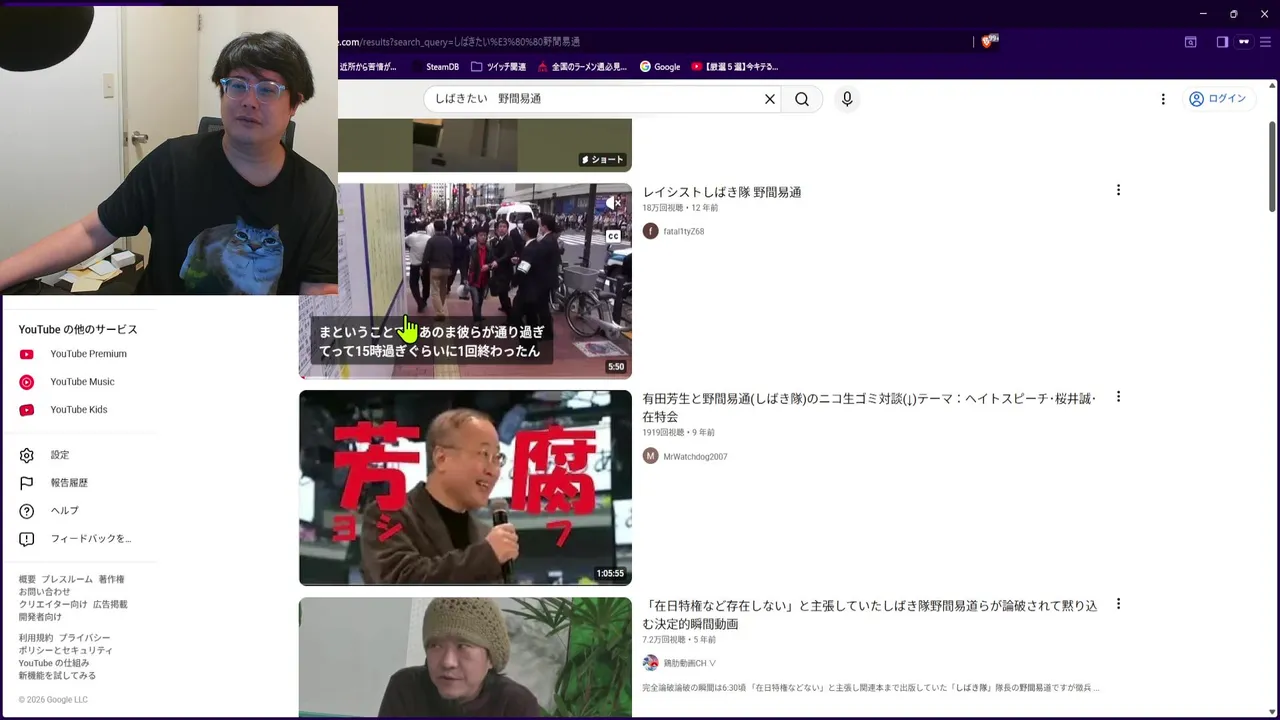1280x720 pixels.
Task: Open 開発者向け footer link
Action: point(40,617)
